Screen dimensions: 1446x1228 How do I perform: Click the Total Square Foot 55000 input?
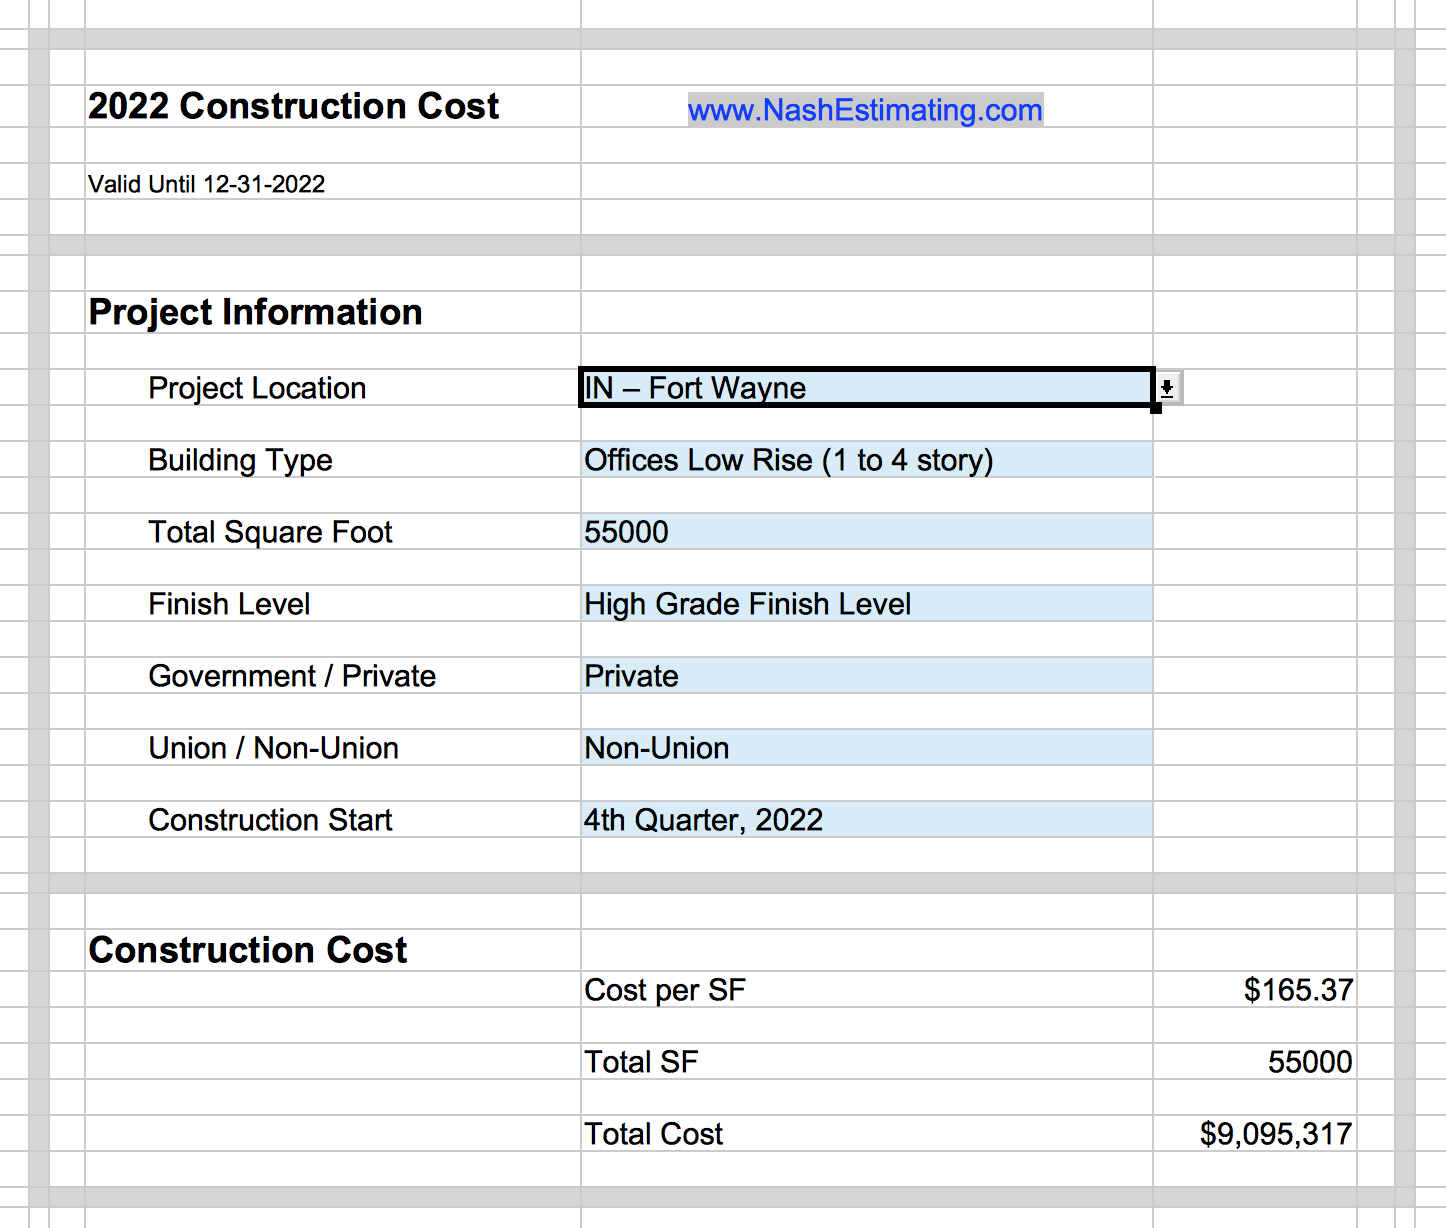866,532
